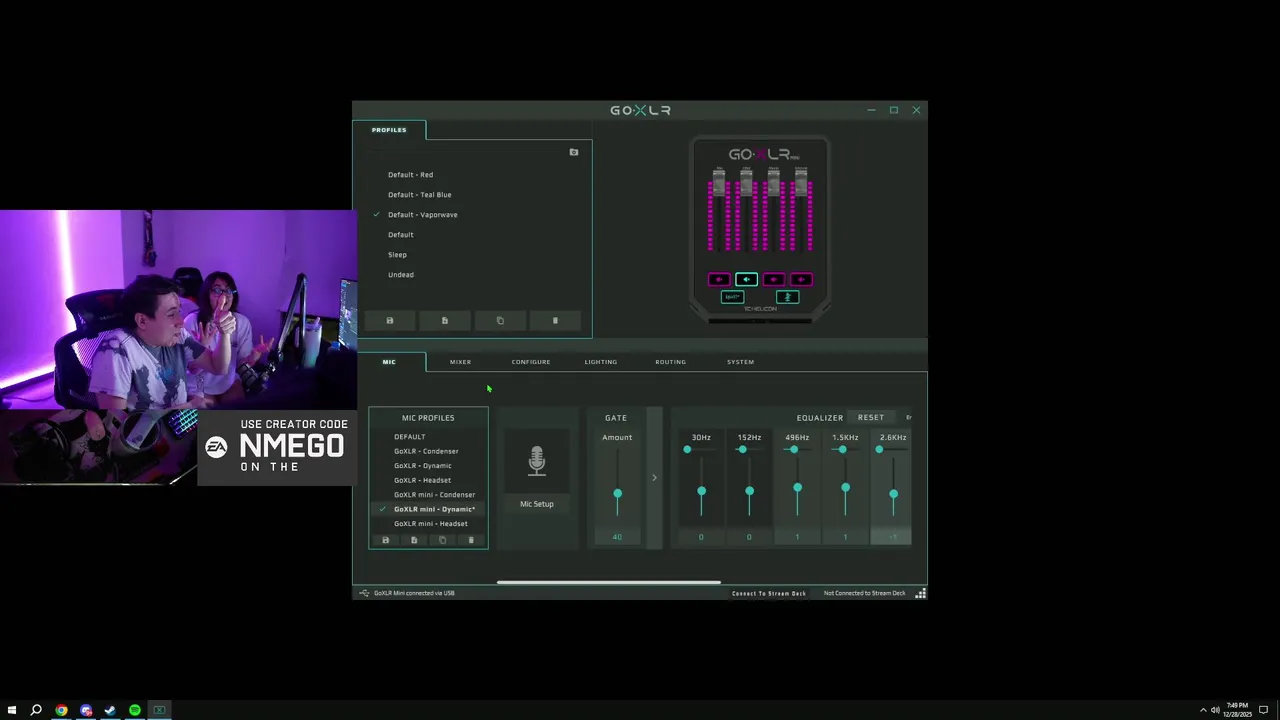Select GoXLR mini - Headset mic profile
Viewport: 1280px width, 720px height.
click(430, 524)
